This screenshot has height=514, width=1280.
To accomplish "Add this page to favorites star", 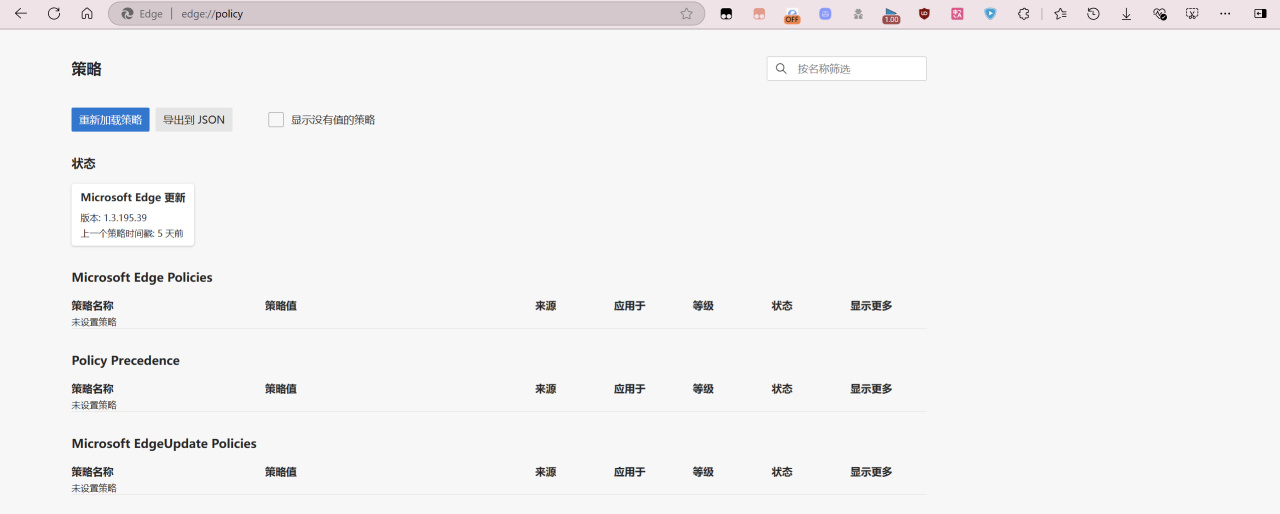I will click(x=686, y=14).
